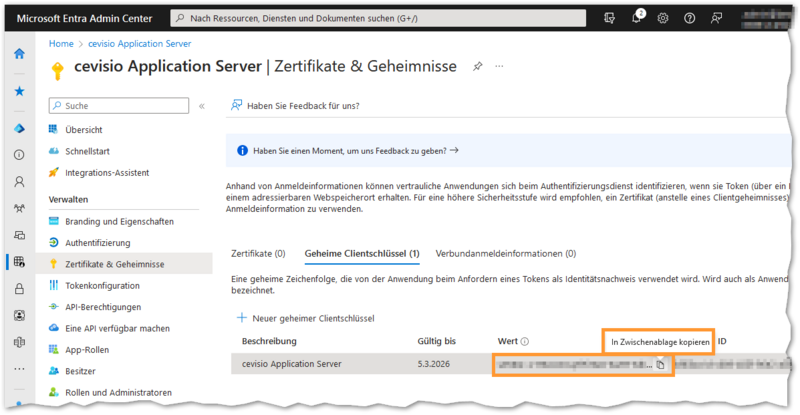The height and width of the screenshot is (415, 800).
Task: Click the ID column header
Action: [722, 341]
